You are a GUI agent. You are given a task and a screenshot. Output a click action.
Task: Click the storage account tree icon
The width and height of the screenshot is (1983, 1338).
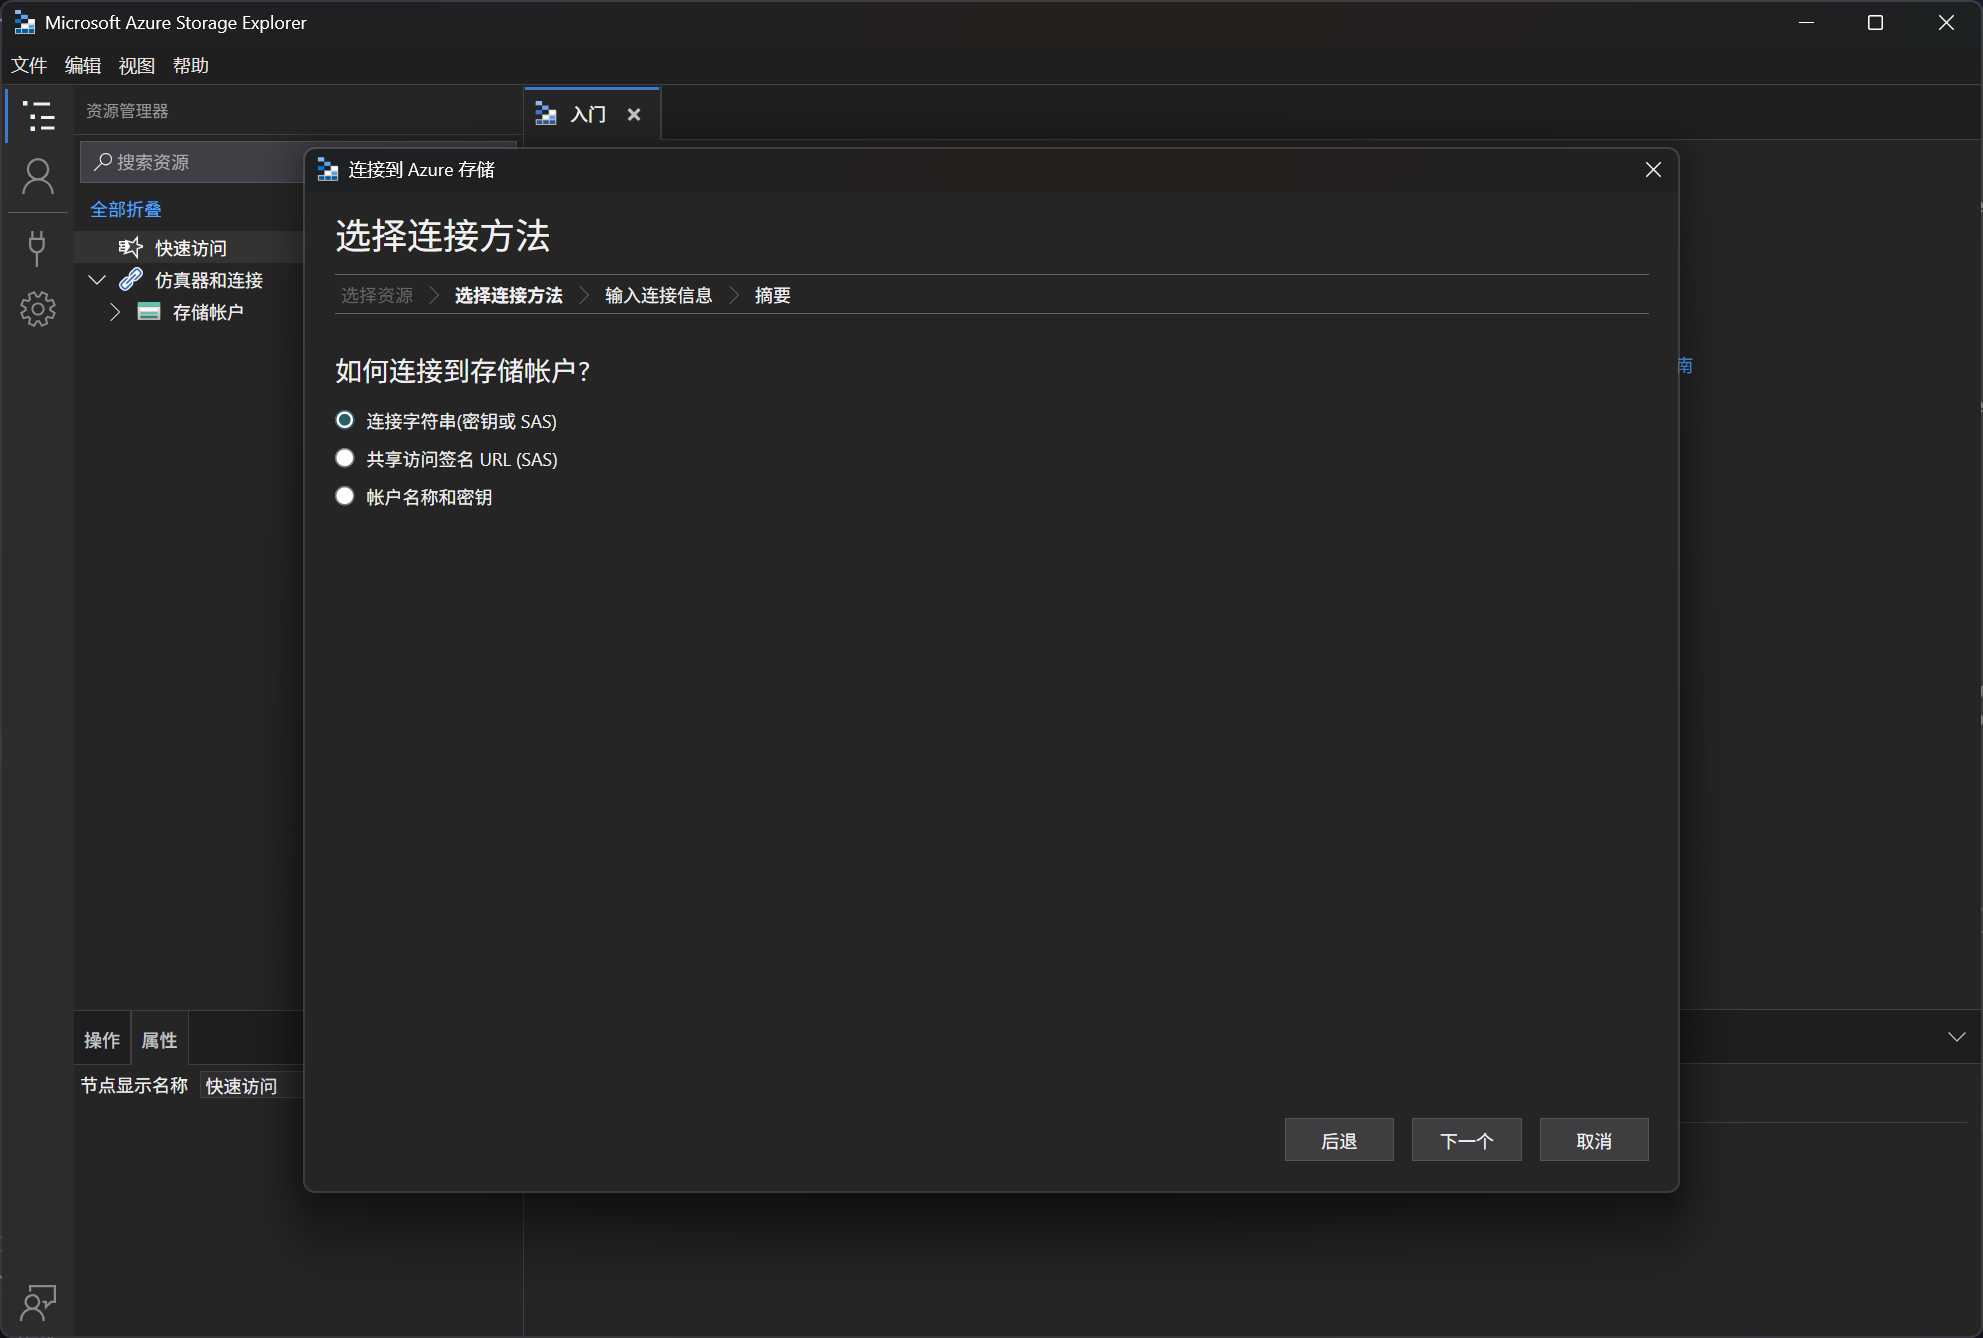coord(149,312)
